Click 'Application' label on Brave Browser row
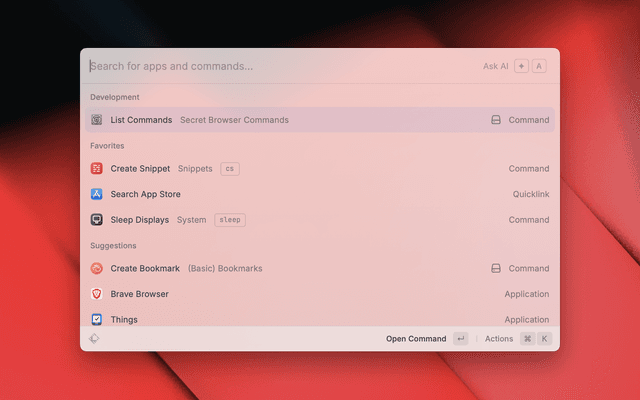The height and width of the screenshot is (400, 640). (527, 294)
